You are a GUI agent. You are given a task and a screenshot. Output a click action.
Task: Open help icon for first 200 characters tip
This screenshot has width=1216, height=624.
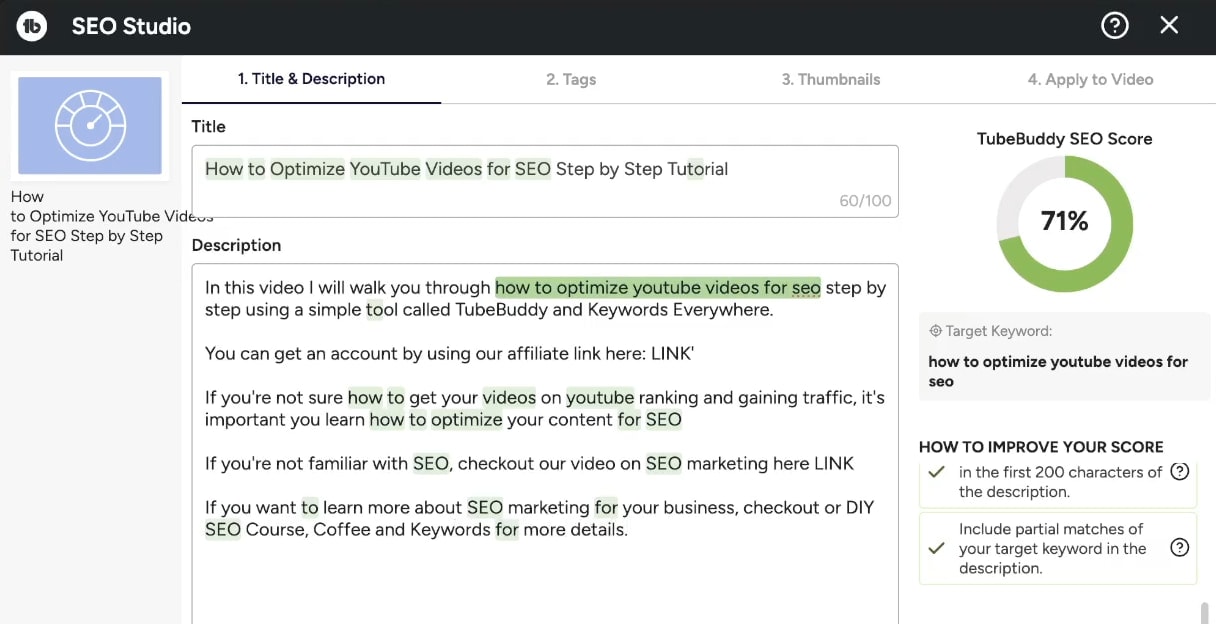(x=1179, y=472)
